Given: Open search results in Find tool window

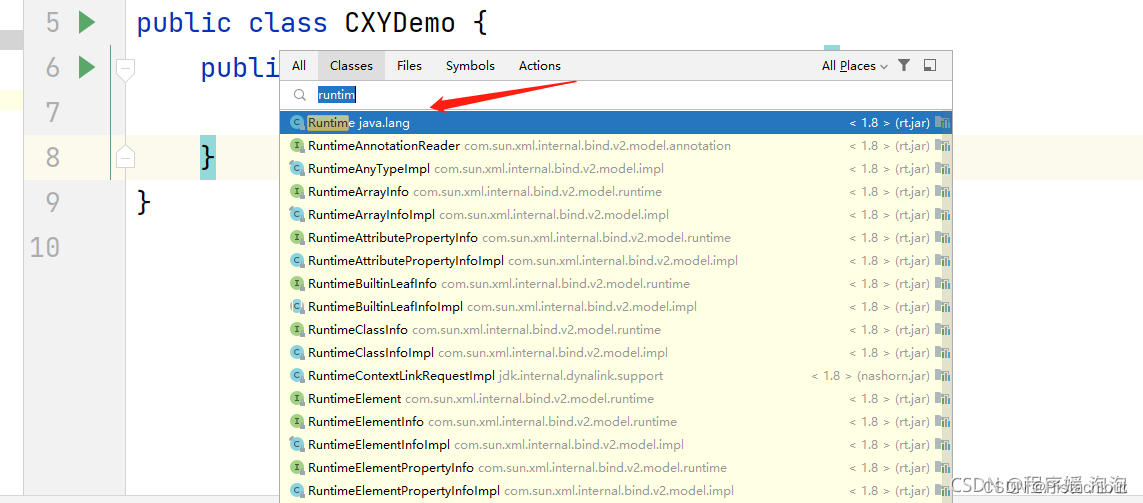Looking at the screenshot, I should point(929,66).
